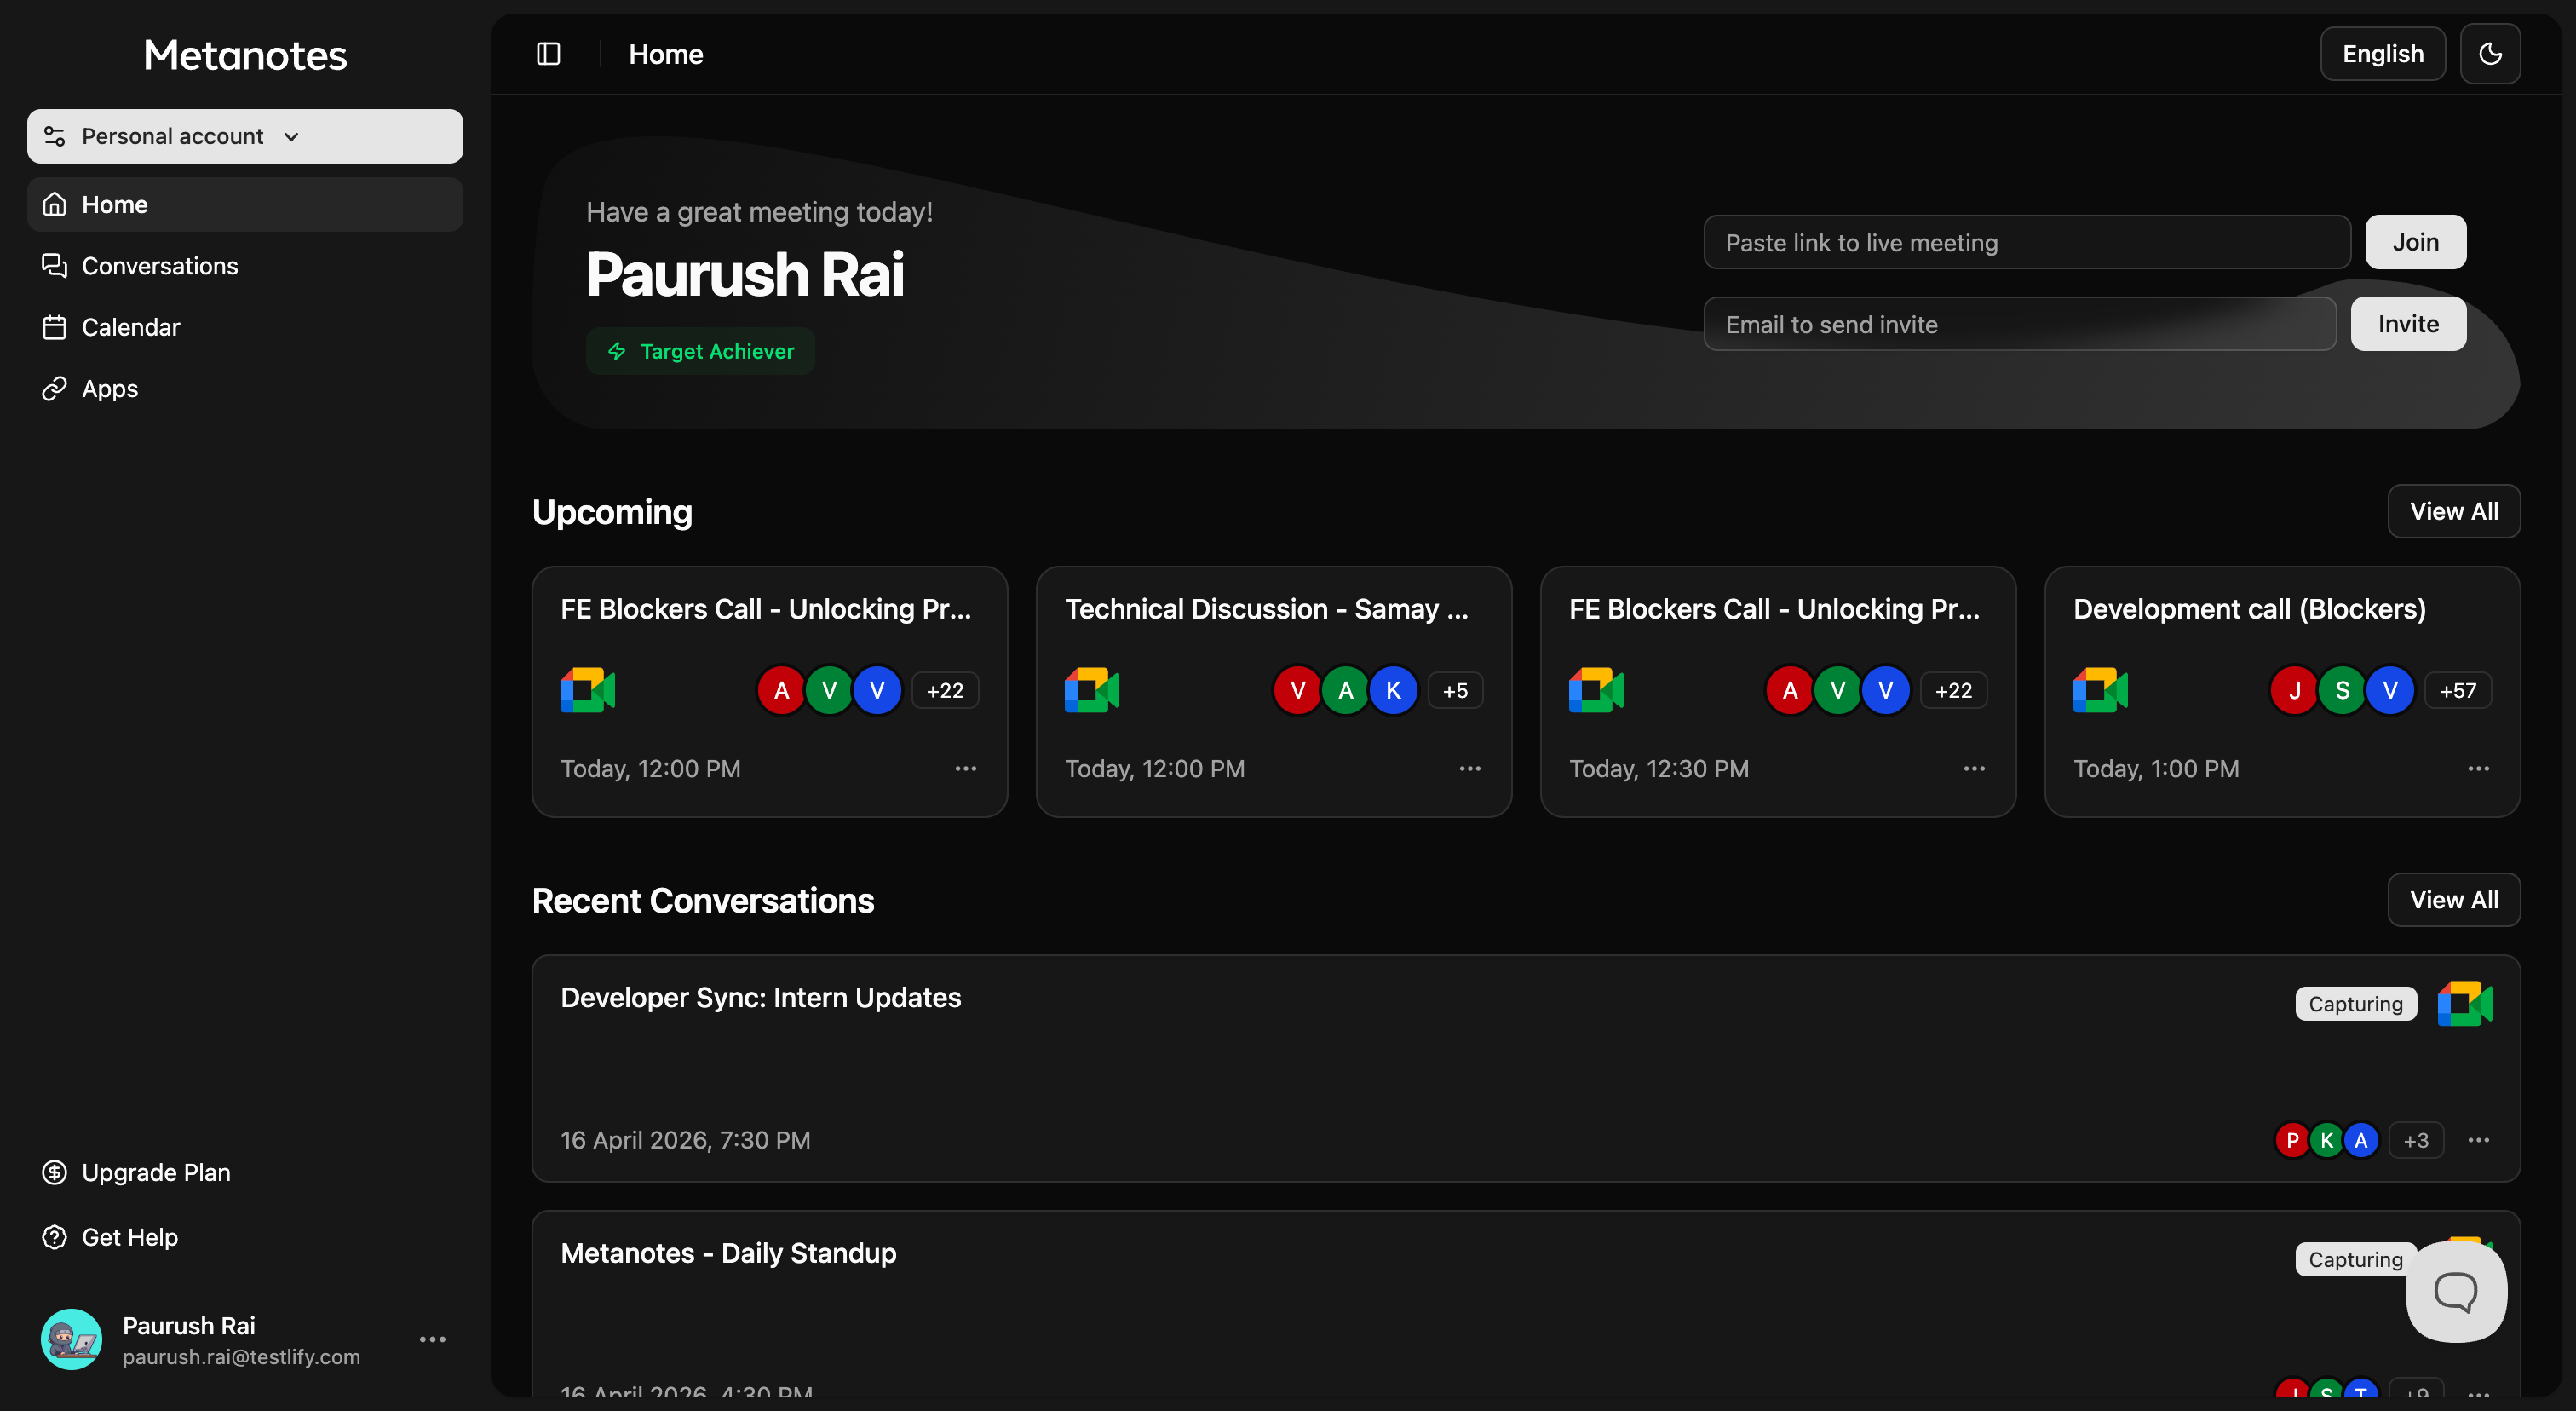Switch theme with the moon icon

2490,54
